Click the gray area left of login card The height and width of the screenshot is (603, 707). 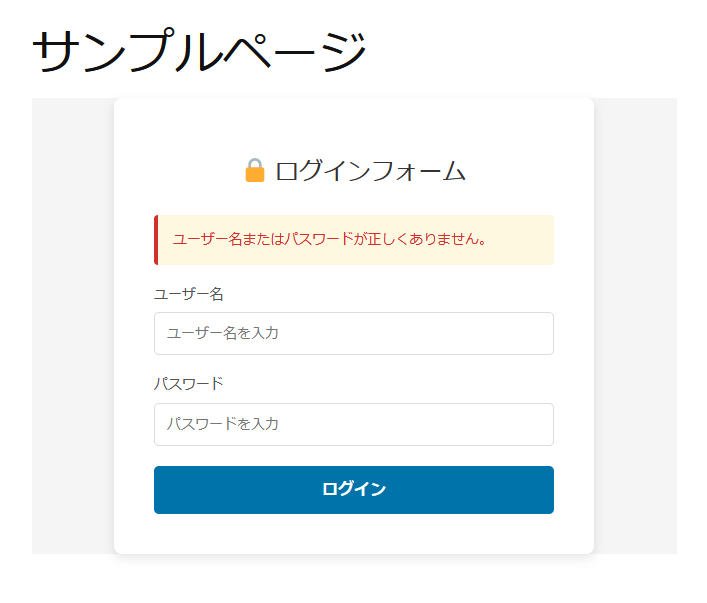point(72,330)
